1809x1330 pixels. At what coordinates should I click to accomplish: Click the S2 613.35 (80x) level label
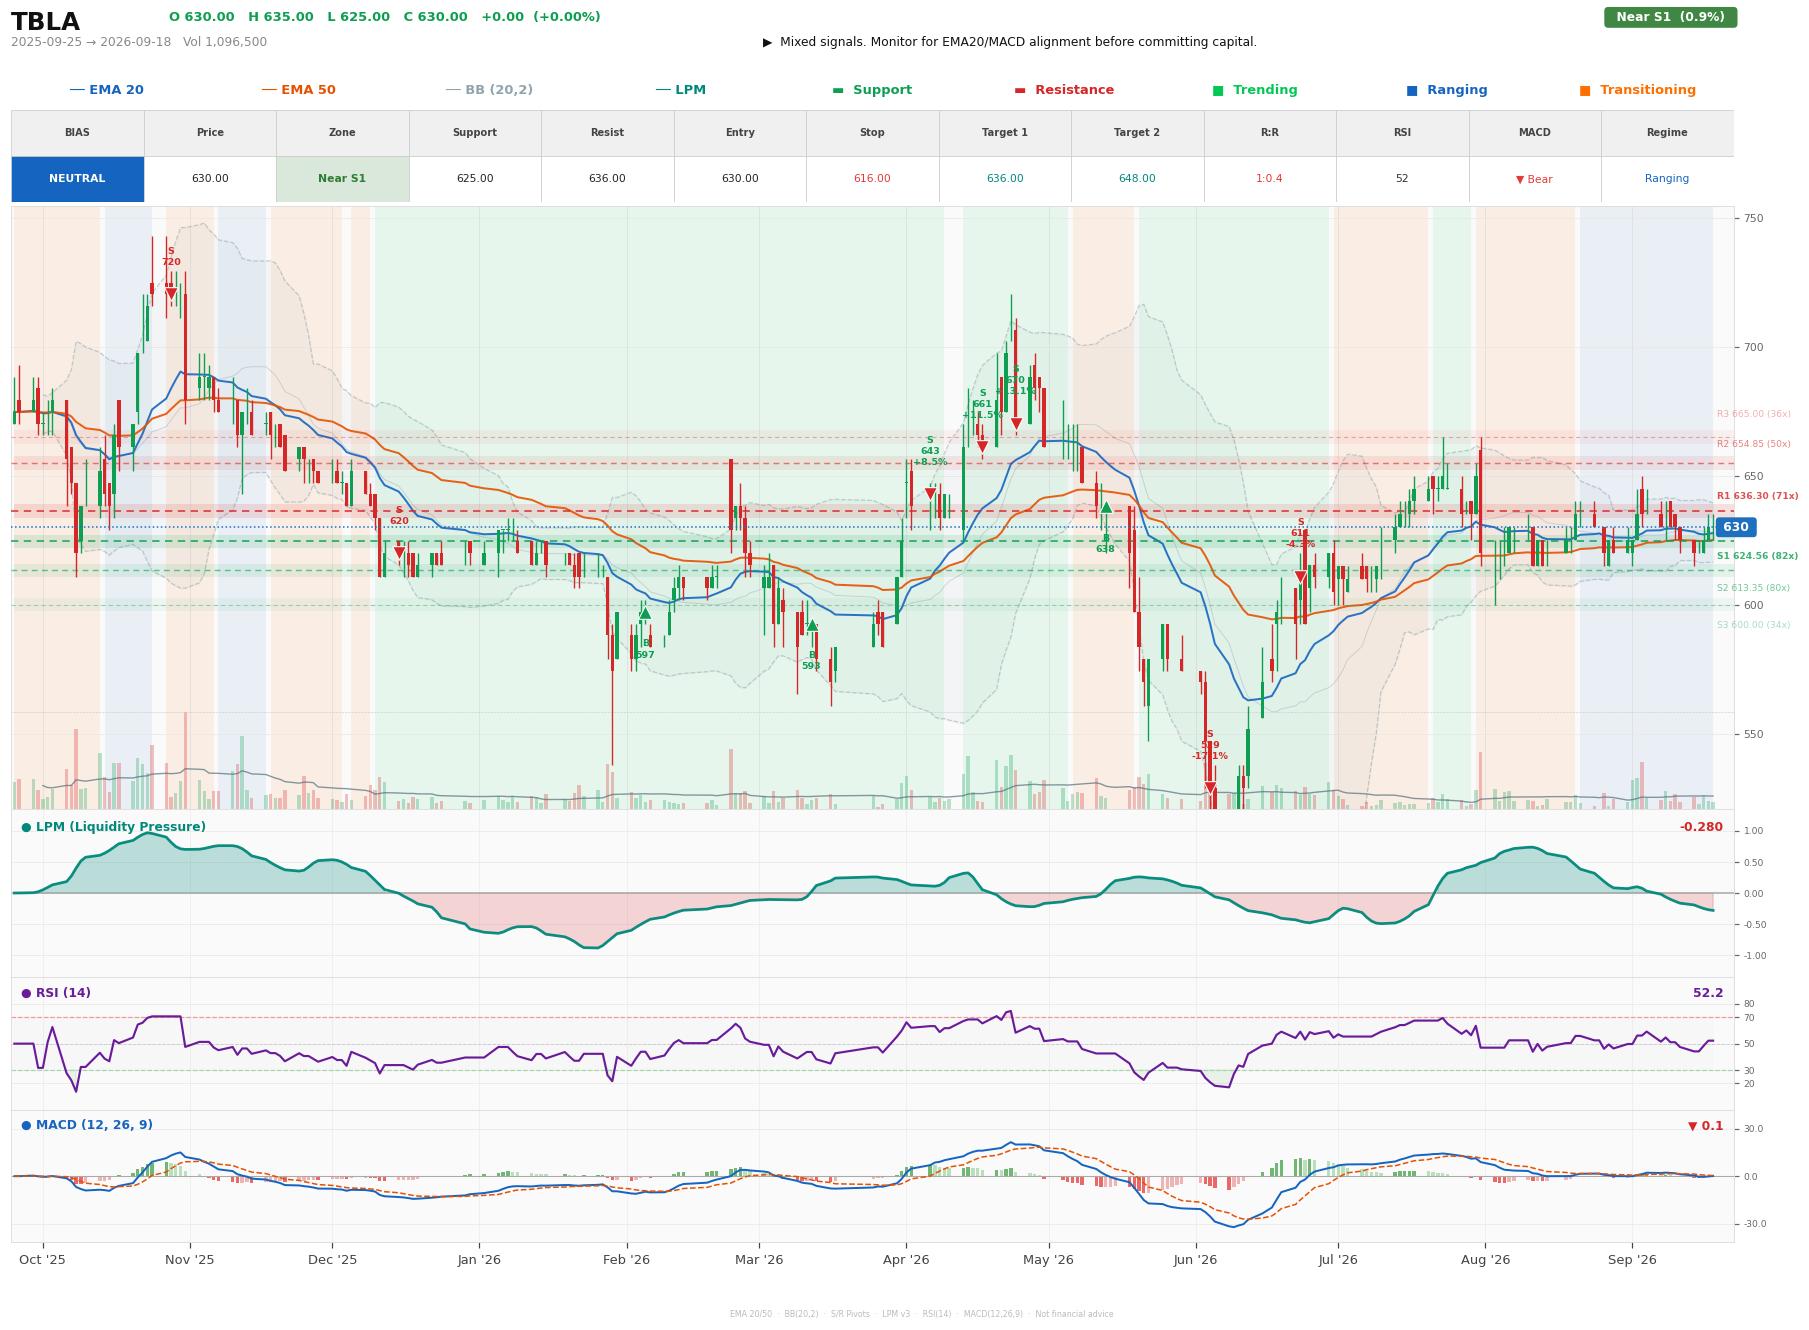click(x=1753, y=588)
